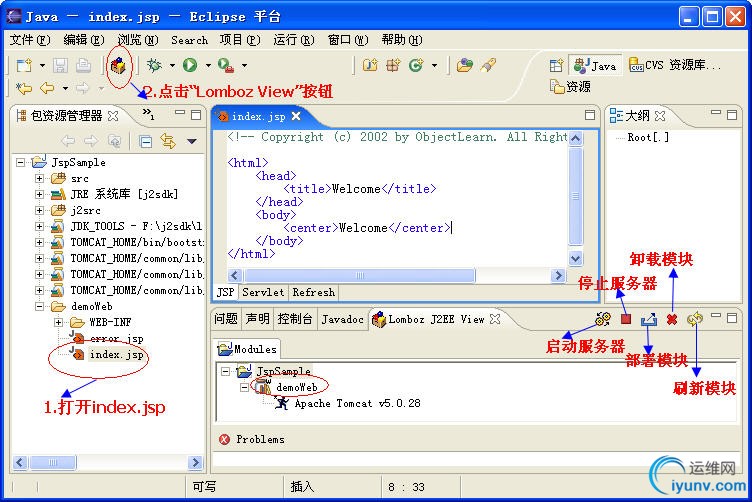Image resolution: width=752 pixels, height=502 pixels.
Task: Click the Last Edit Location icon
Action: point(24,88)
